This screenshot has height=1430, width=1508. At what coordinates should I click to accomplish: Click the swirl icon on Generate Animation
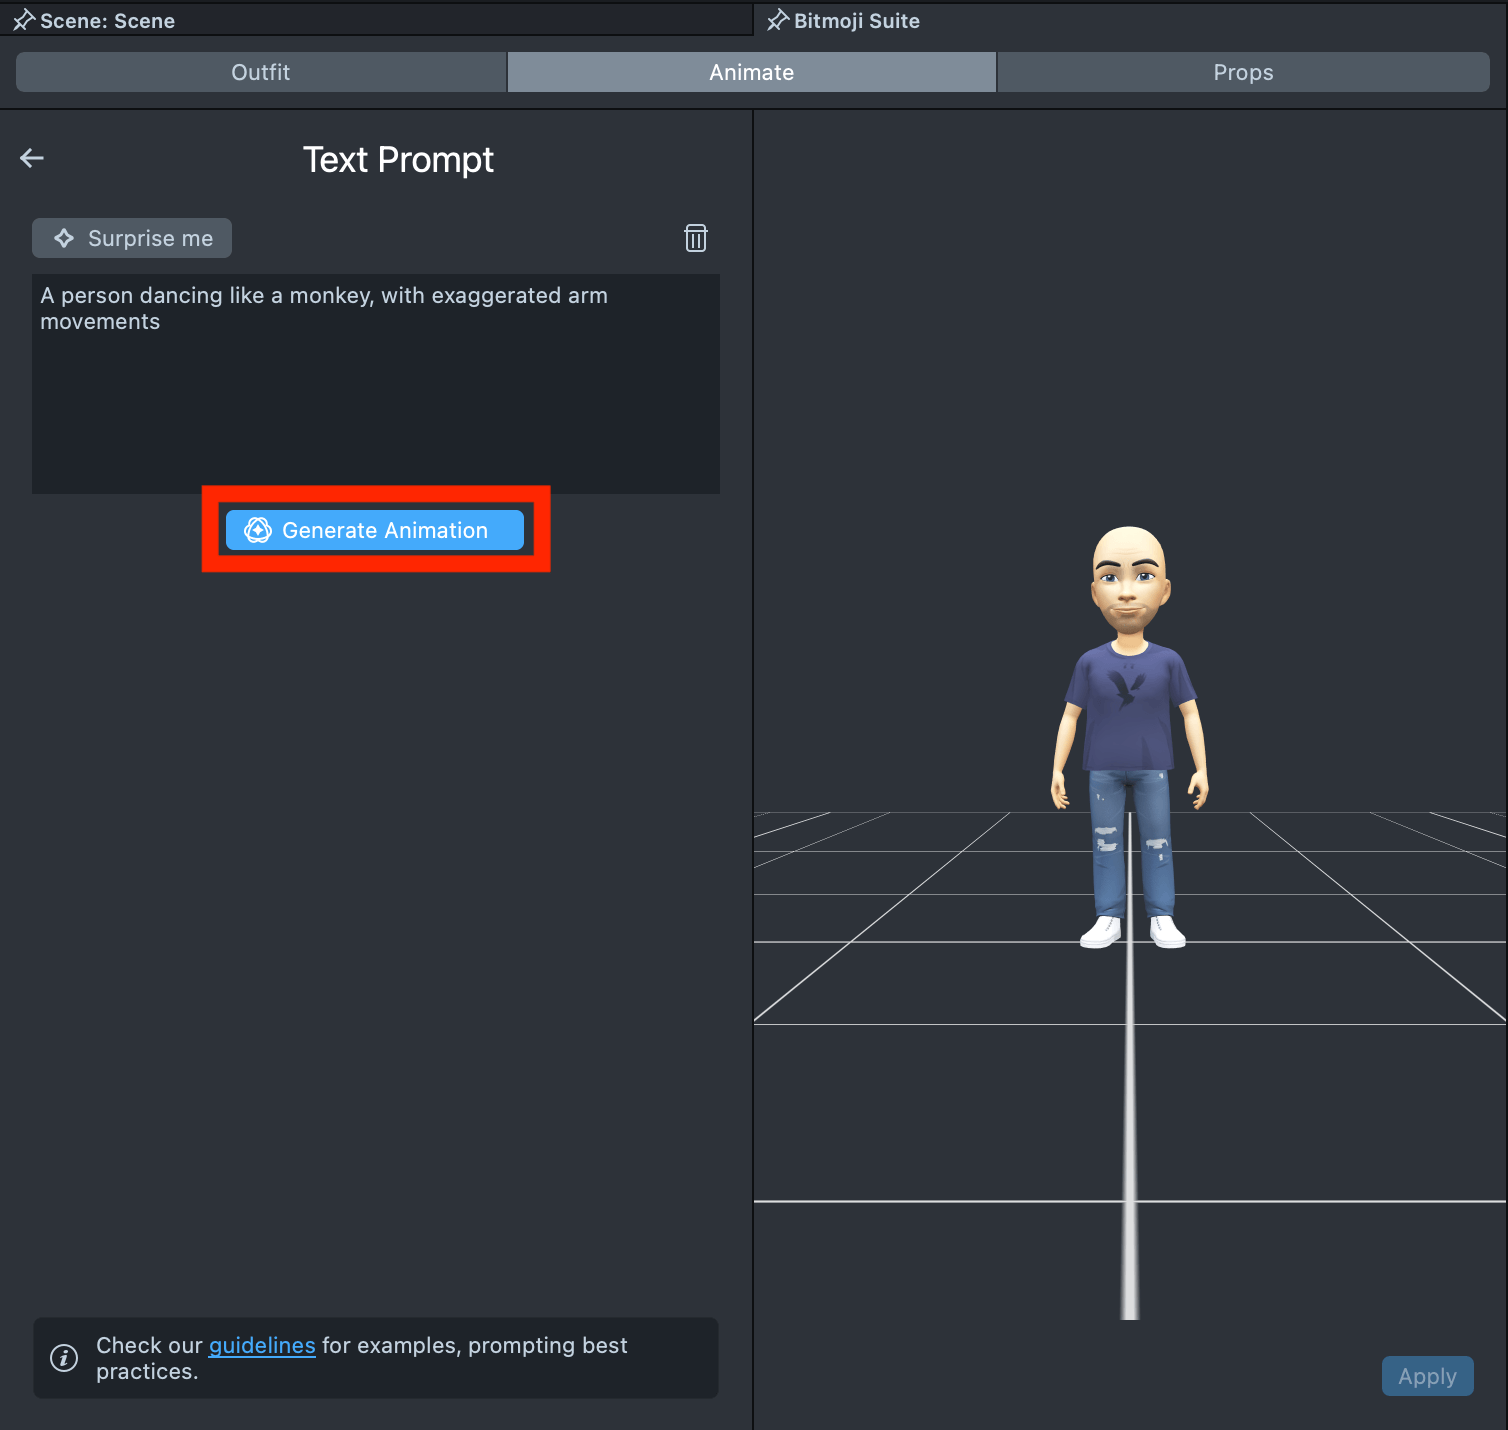click(x=258, y=530)
